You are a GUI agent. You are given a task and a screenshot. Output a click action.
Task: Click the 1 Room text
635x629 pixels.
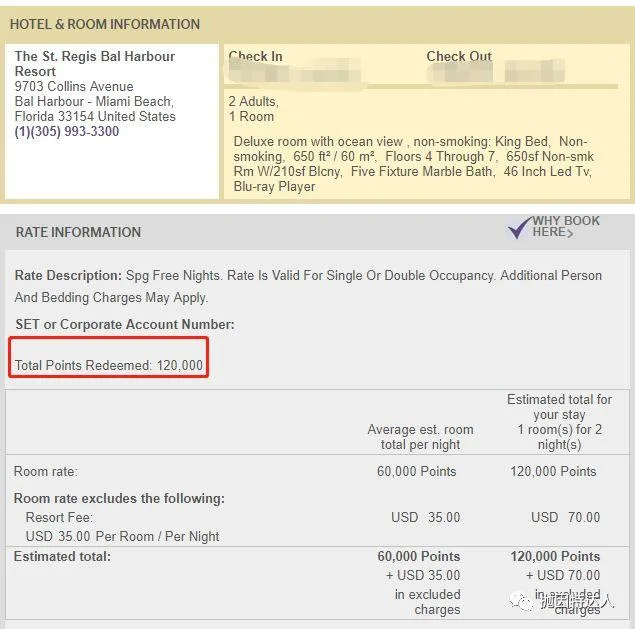pos(251,117)
